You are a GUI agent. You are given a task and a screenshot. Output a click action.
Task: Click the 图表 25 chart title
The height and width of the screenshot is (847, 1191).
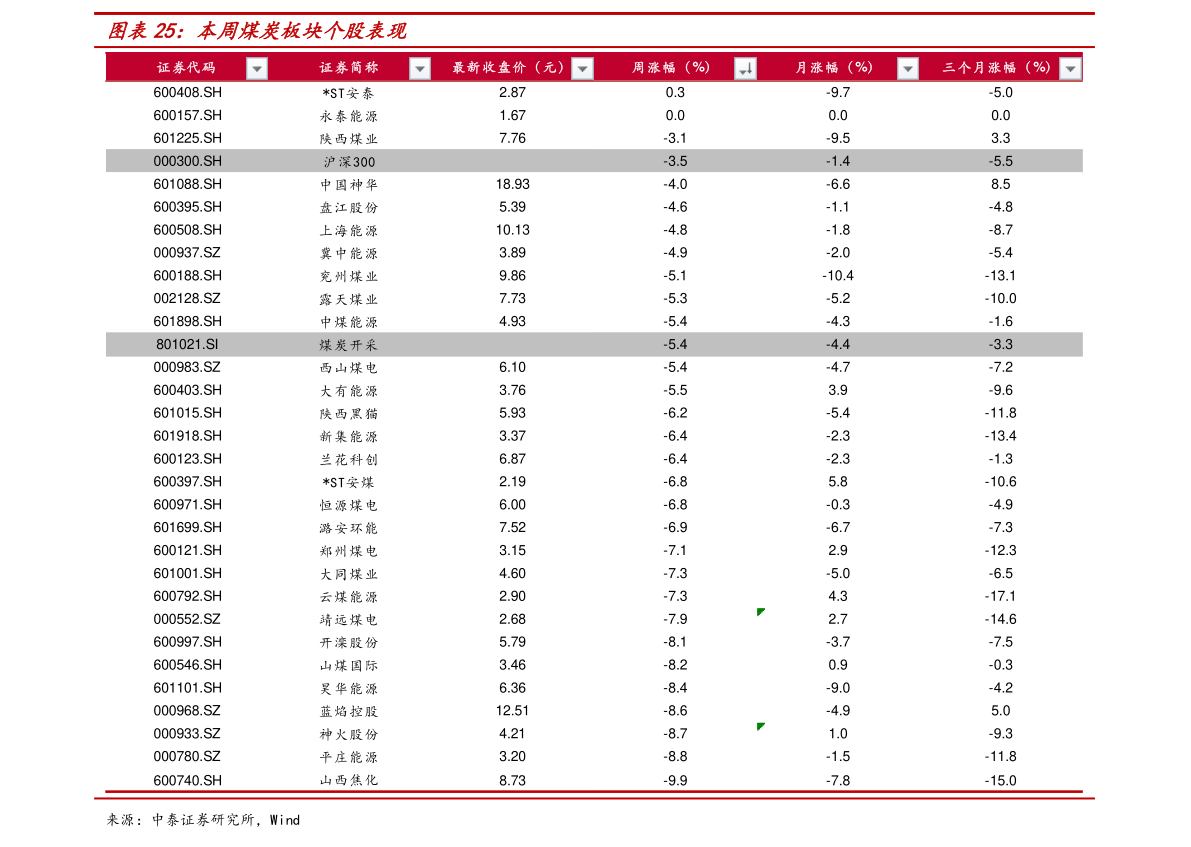(257, 31)
